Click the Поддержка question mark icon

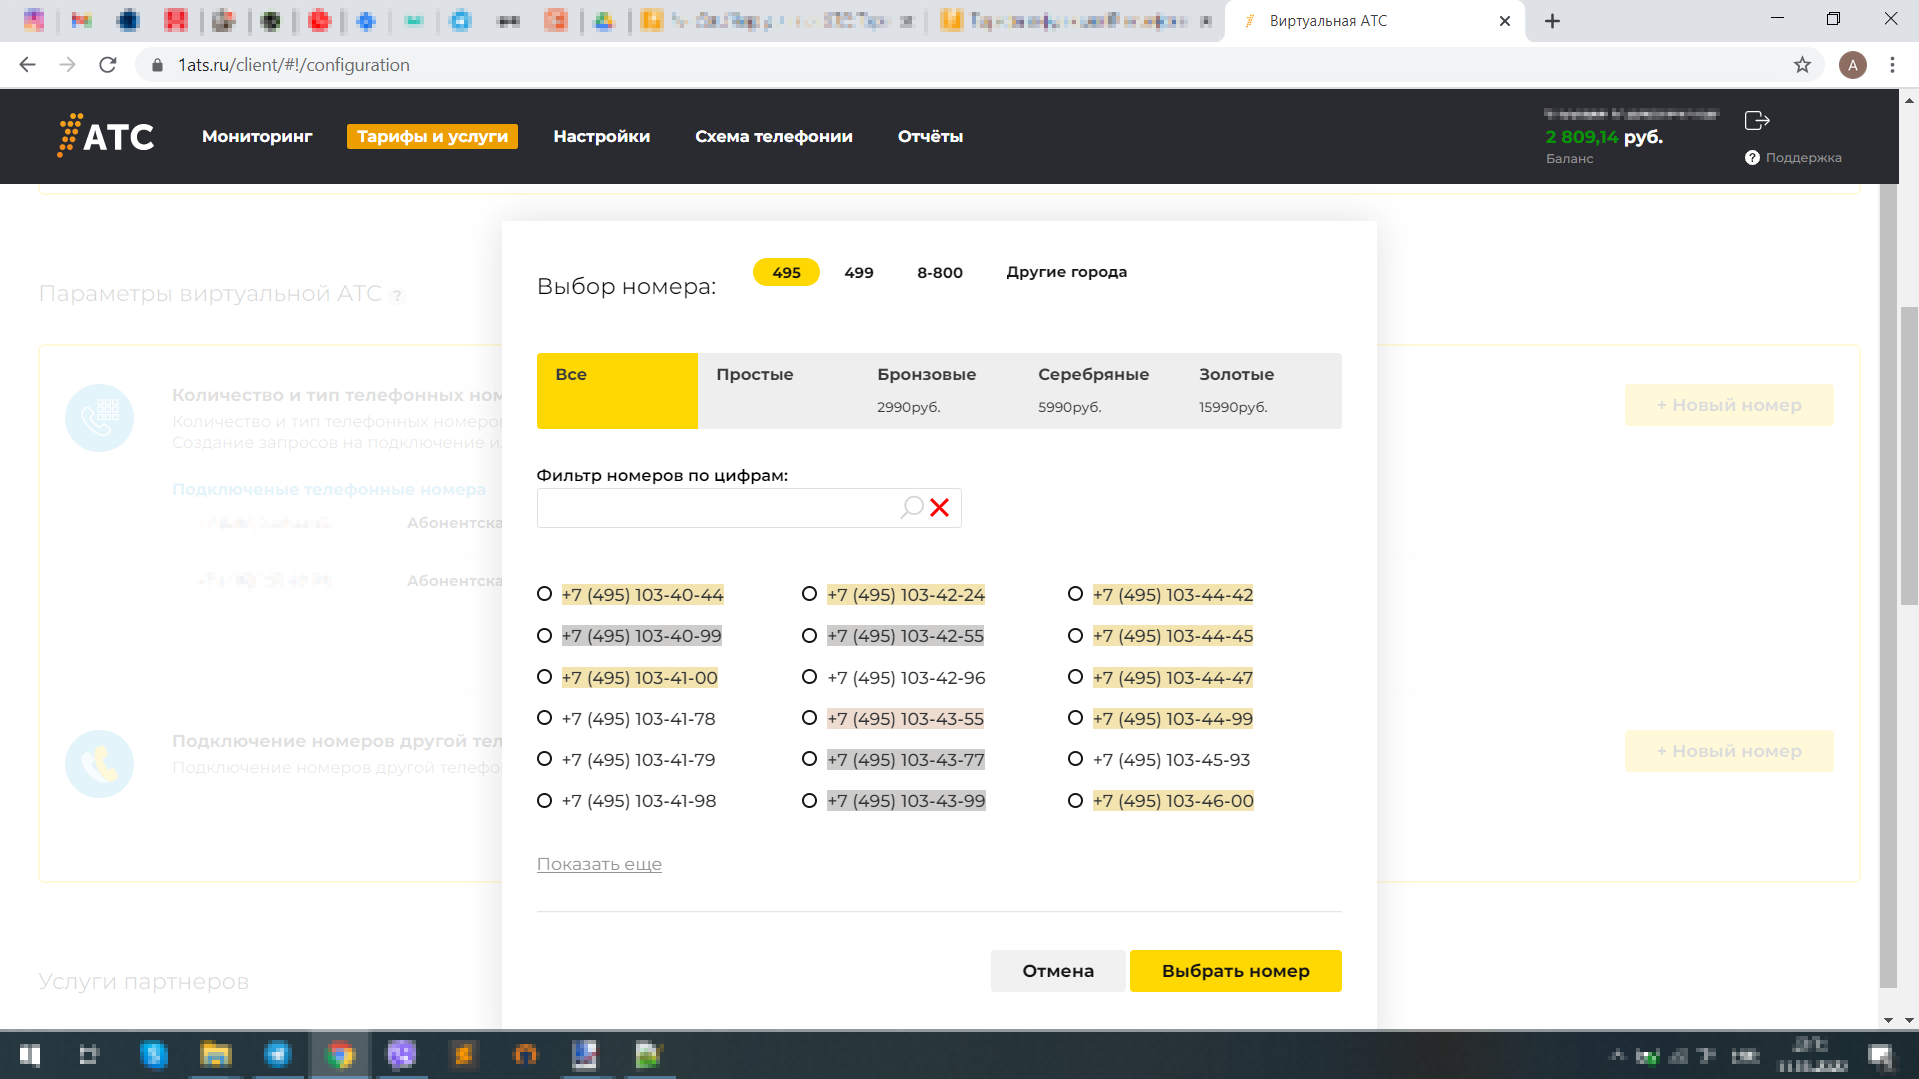(x=1752, y=158)
